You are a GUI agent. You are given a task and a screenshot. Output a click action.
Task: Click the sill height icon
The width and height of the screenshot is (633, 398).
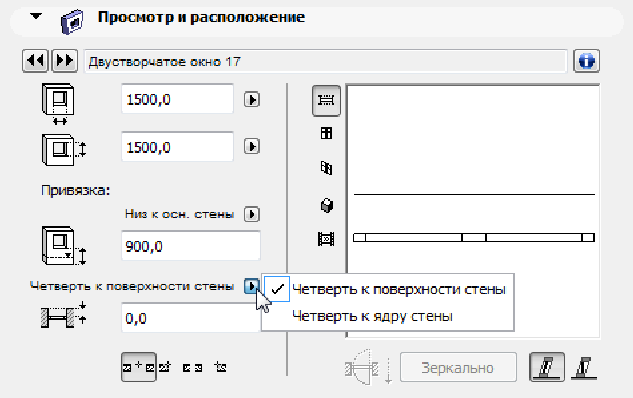64,245
